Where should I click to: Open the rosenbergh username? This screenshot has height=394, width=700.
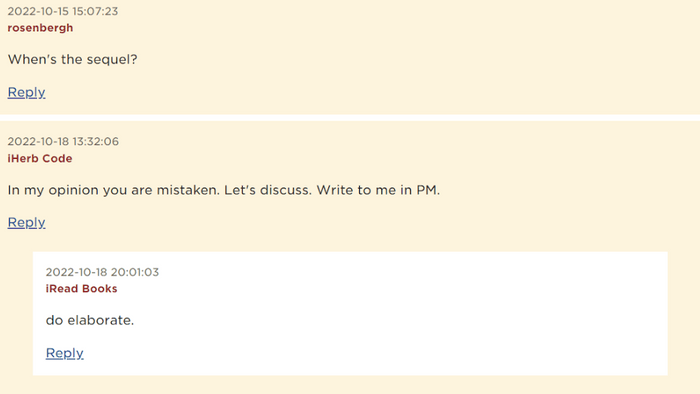pyautogui.click(x=40, y=28)
